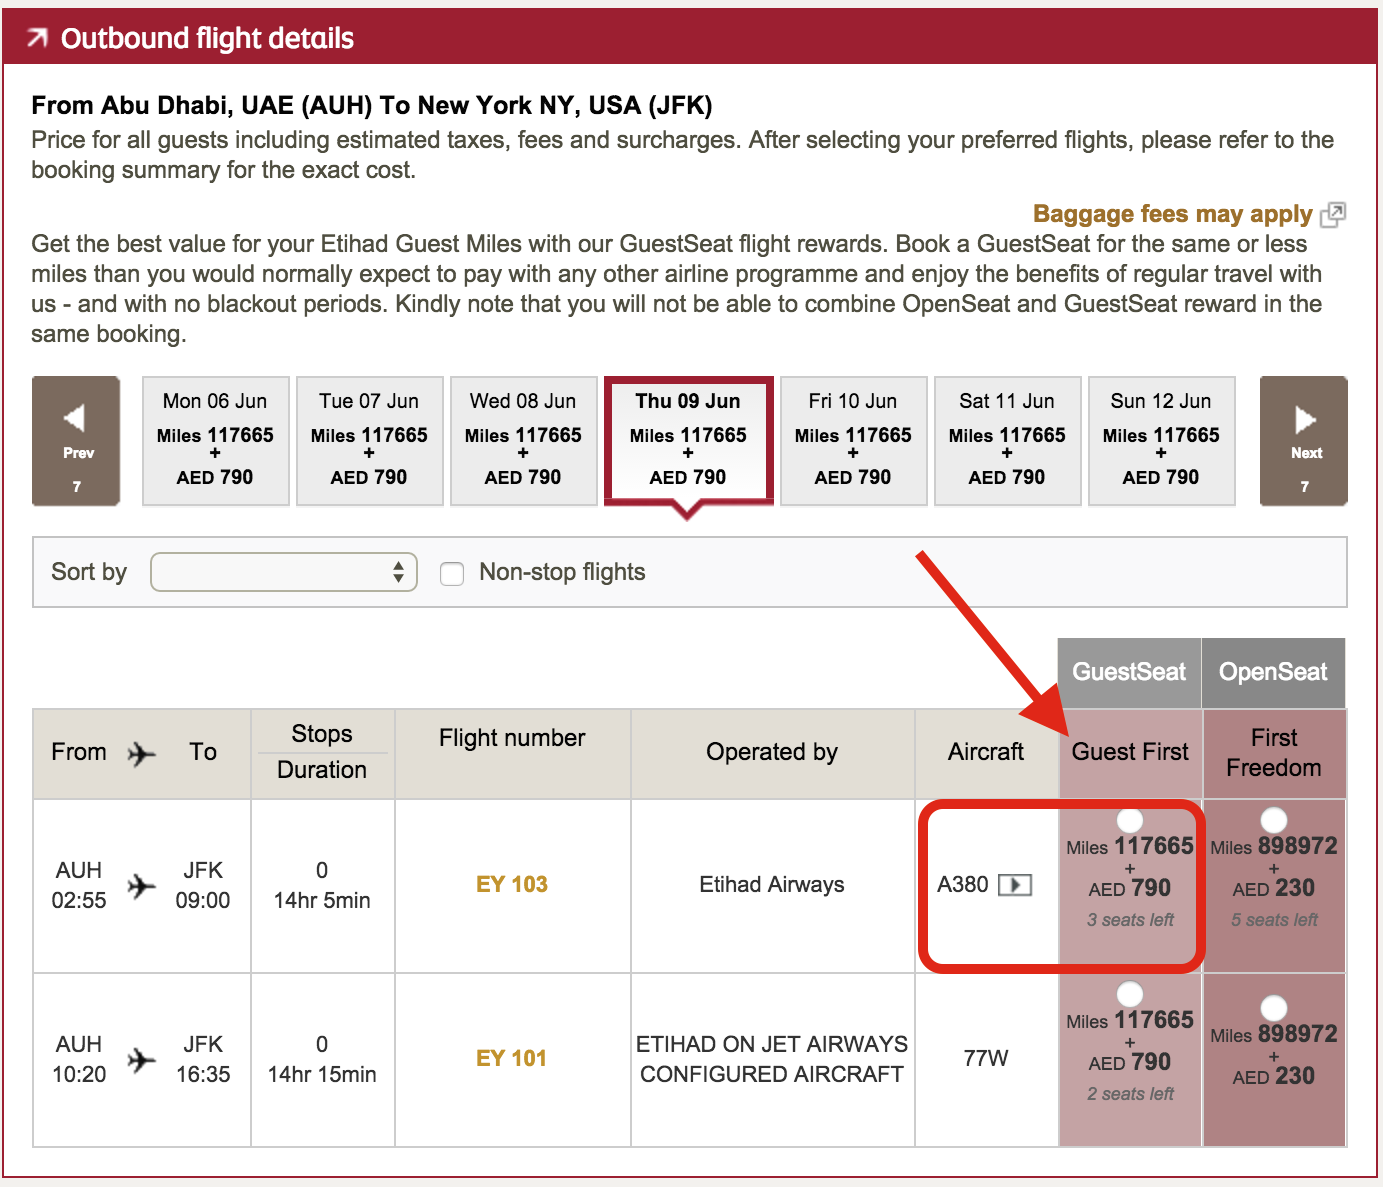Click the '5 seats left' text

pos(1274,920)
